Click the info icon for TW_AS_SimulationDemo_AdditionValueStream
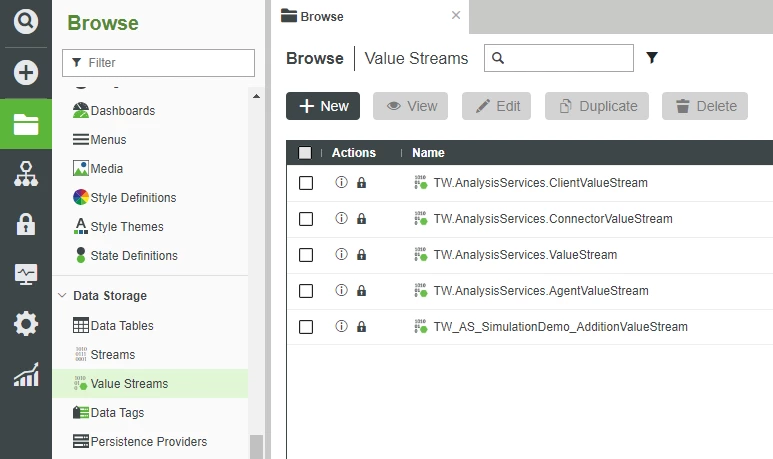Viewport: 773px width, 459px height. [x=341, y=326]
